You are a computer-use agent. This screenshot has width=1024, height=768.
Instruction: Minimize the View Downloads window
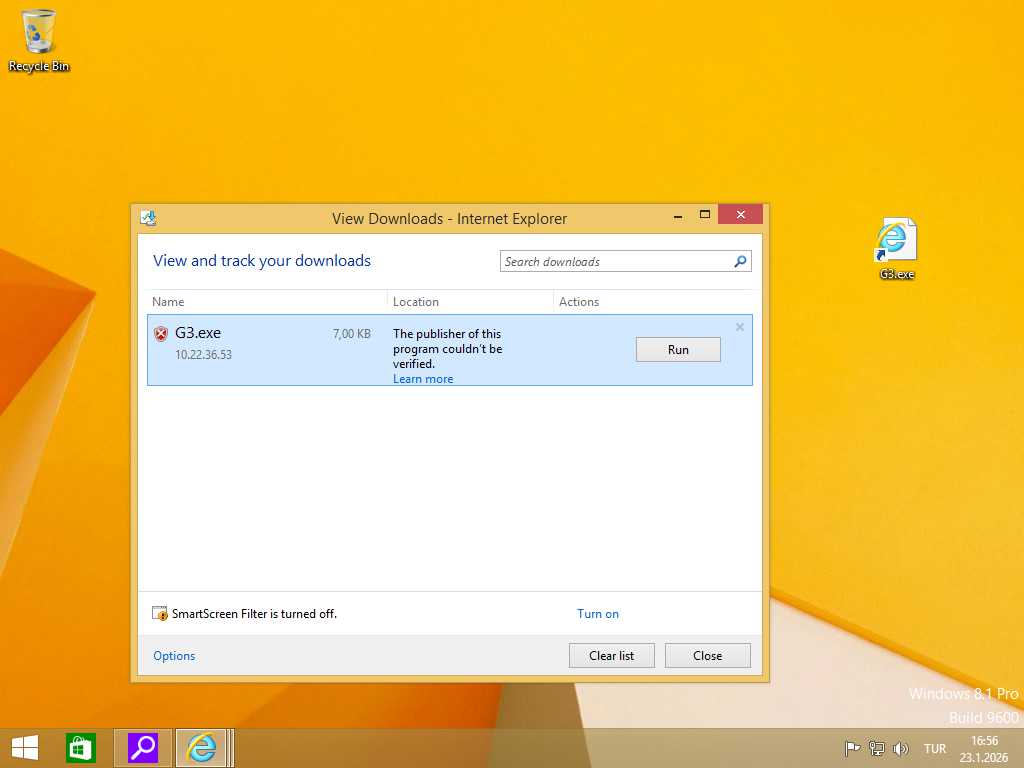(678, 215)
